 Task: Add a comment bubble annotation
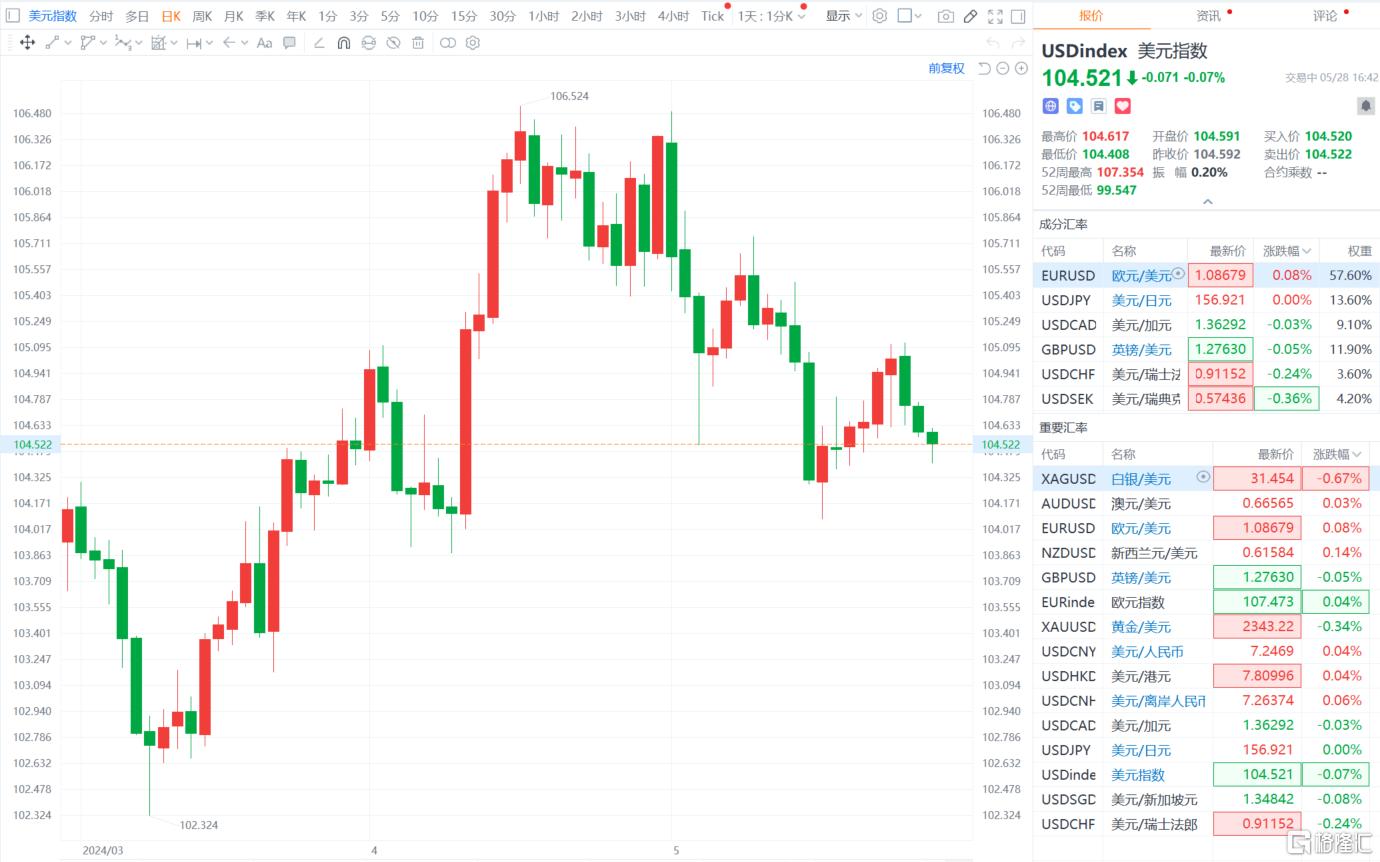(x=289, y=43)
